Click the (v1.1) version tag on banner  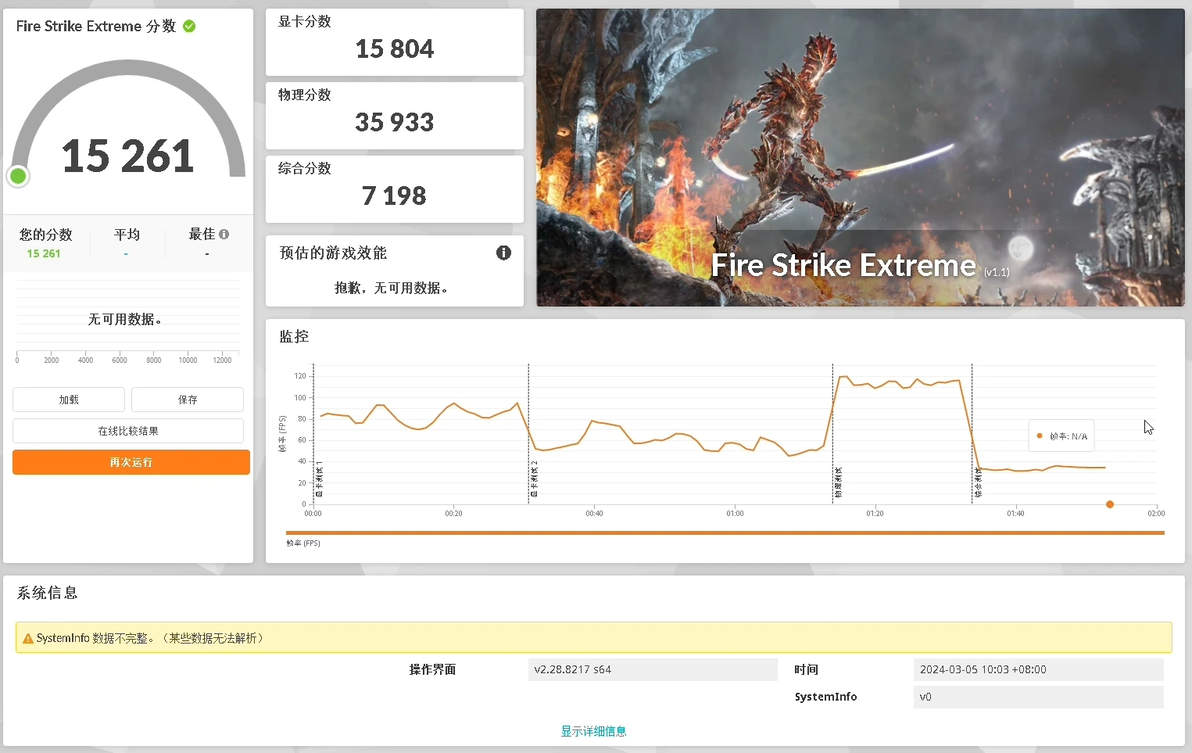click(997, 272)
